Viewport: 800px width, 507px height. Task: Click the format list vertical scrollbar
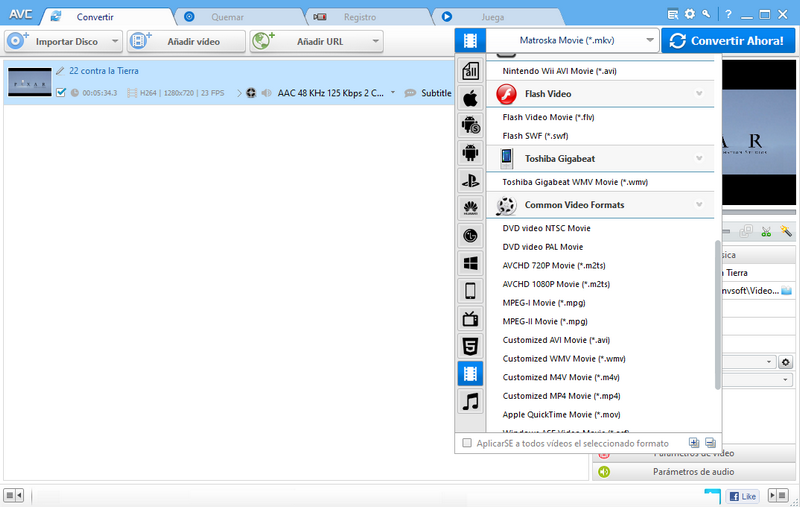pos(717,315)
